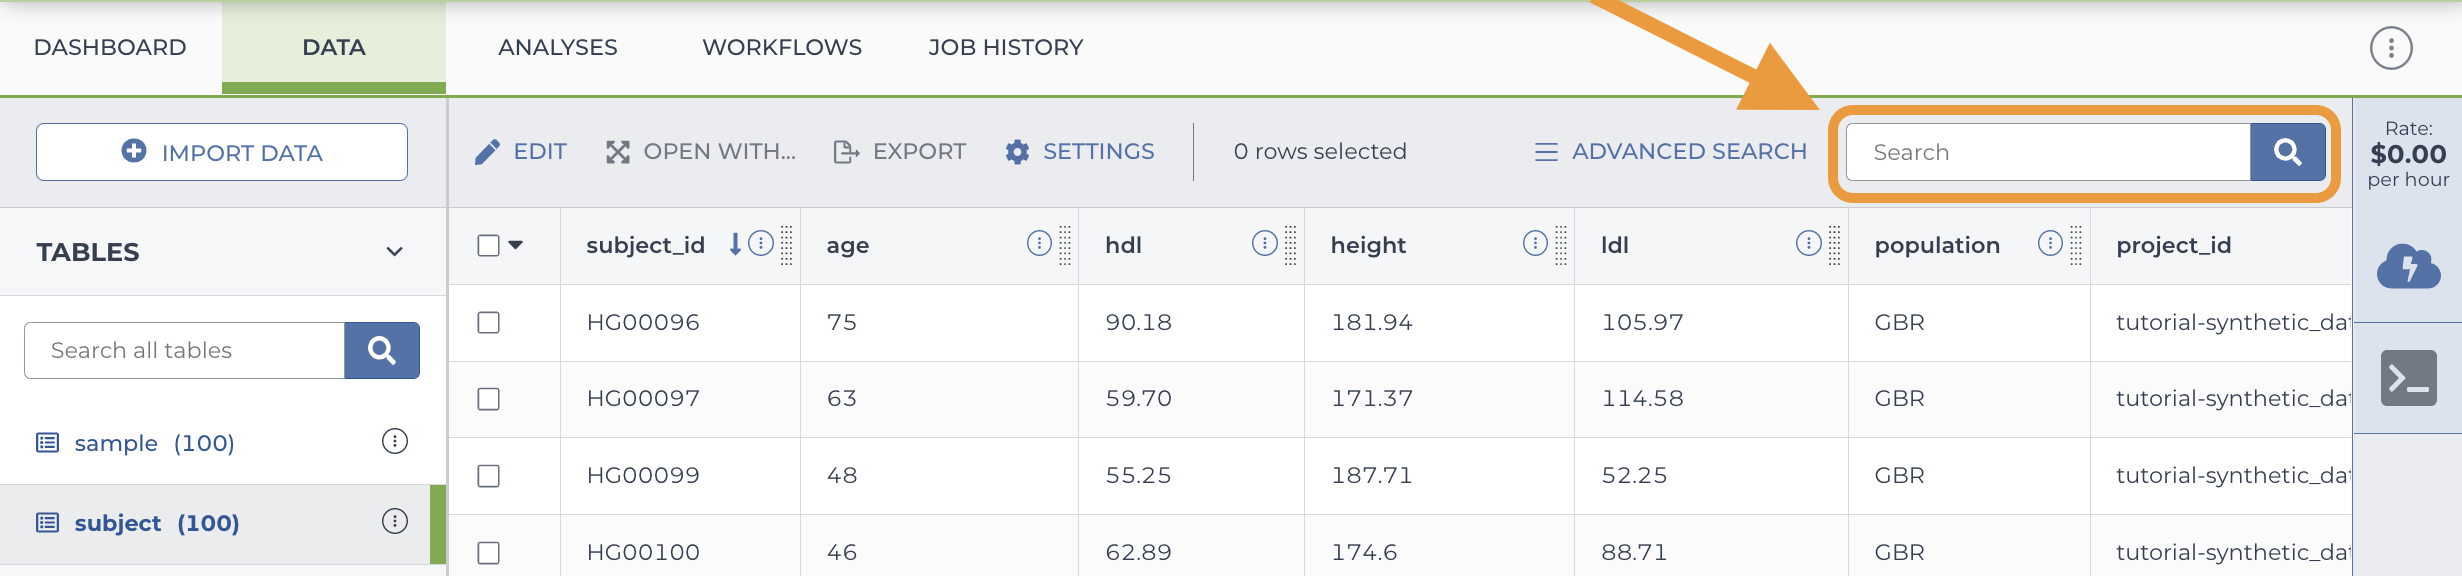The image size is (2462, 576).
Task: Tick the checkbox for row HG00099
Action: click(489, 476)
